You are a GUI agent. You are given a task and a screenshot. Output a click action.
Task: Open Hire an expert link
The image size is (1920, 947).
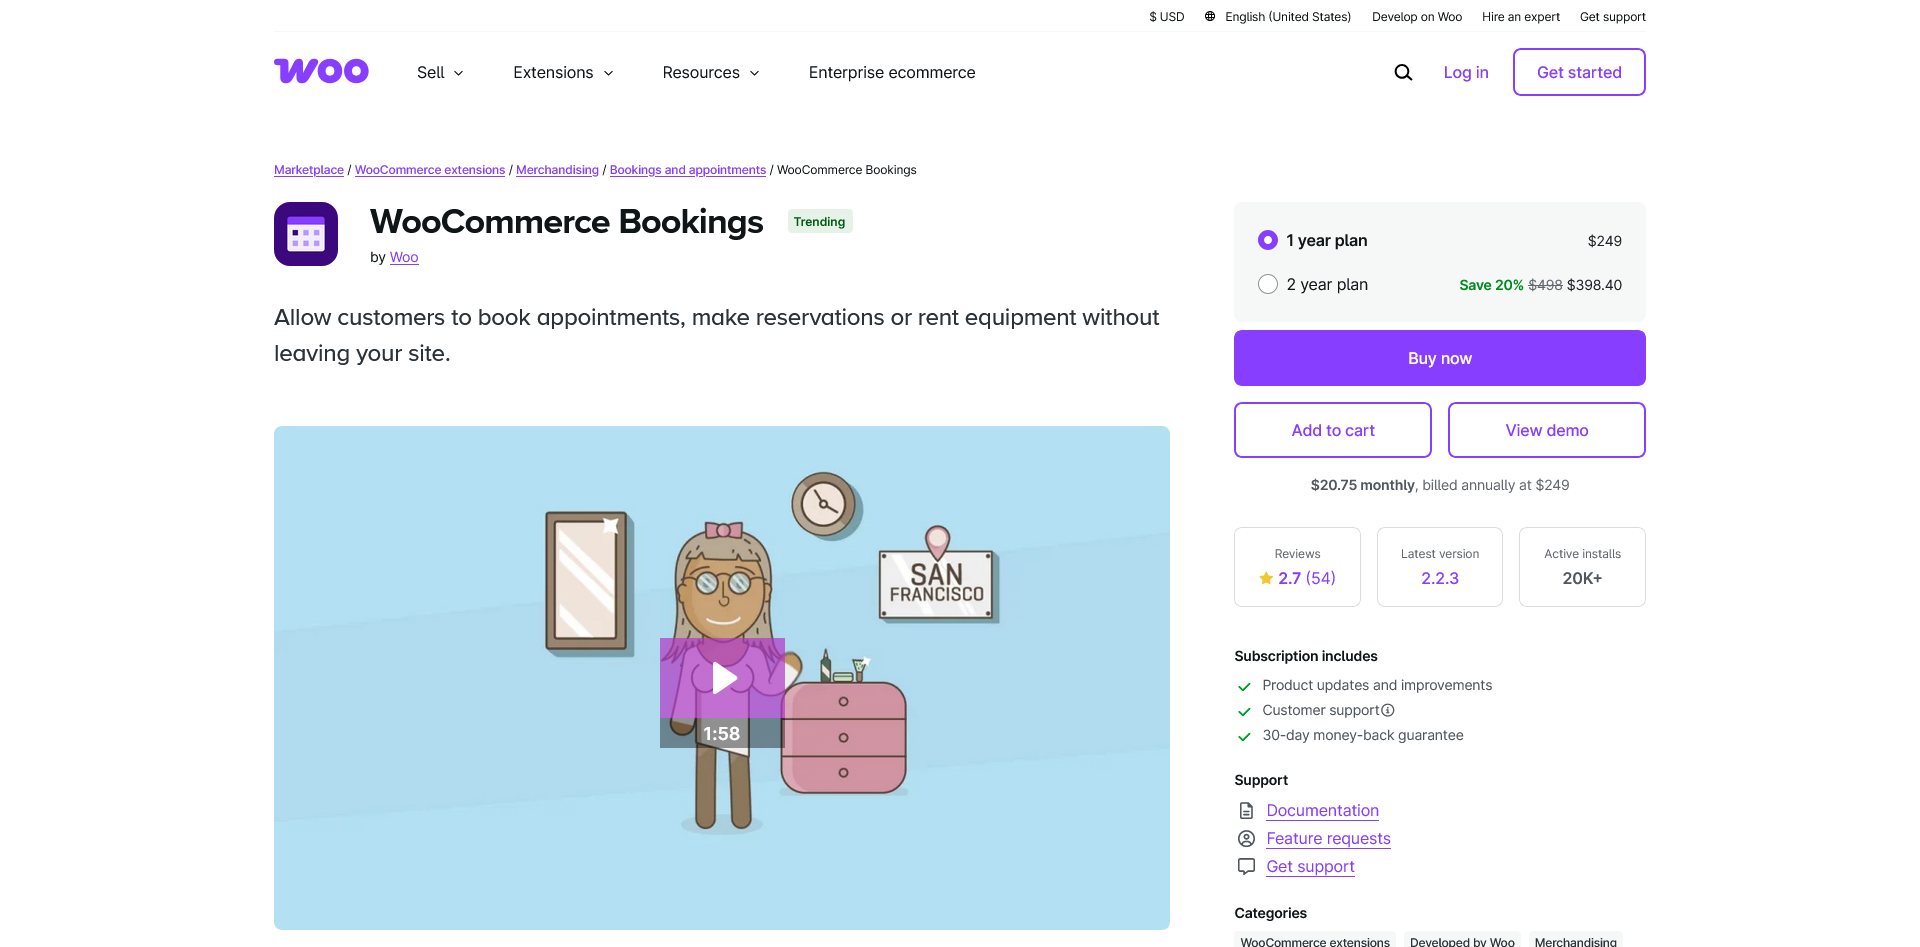tap(1521, 16)
